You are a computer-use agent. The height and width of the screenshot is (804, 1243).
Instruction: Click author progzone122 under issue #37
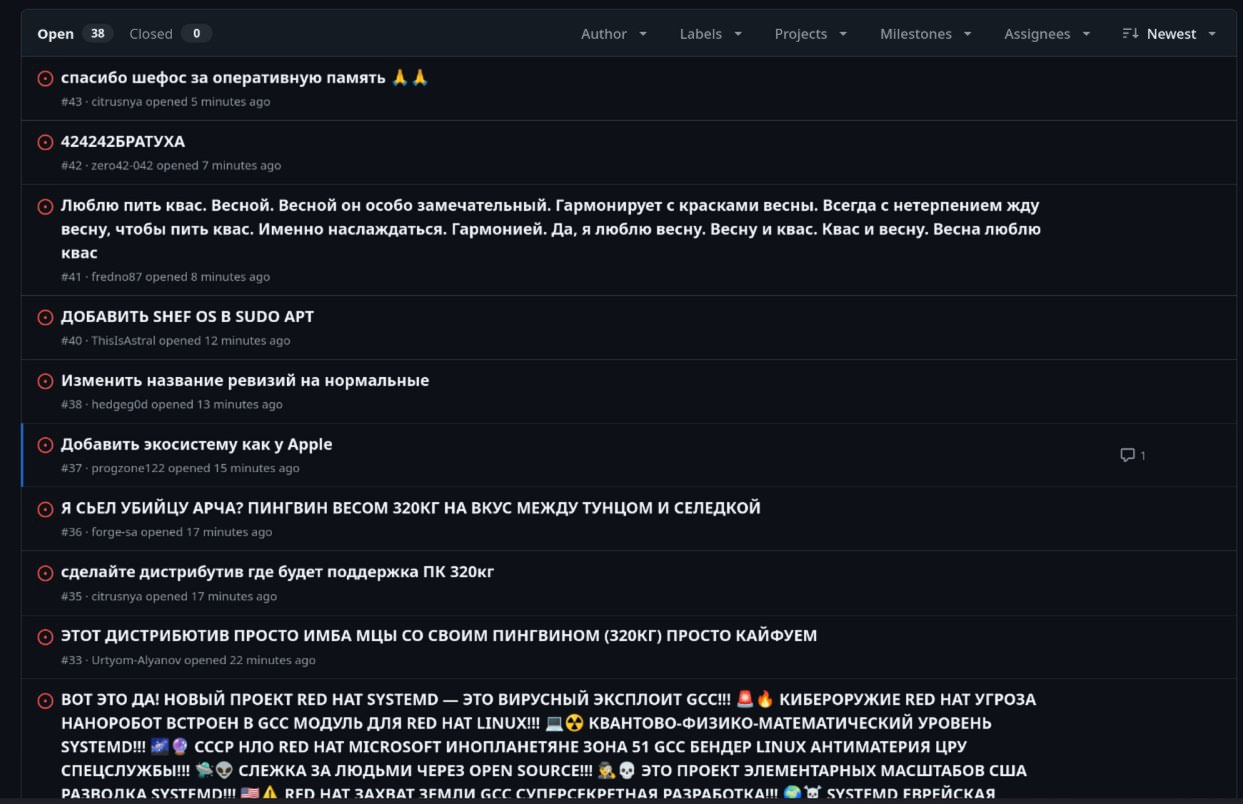point(127,468)
